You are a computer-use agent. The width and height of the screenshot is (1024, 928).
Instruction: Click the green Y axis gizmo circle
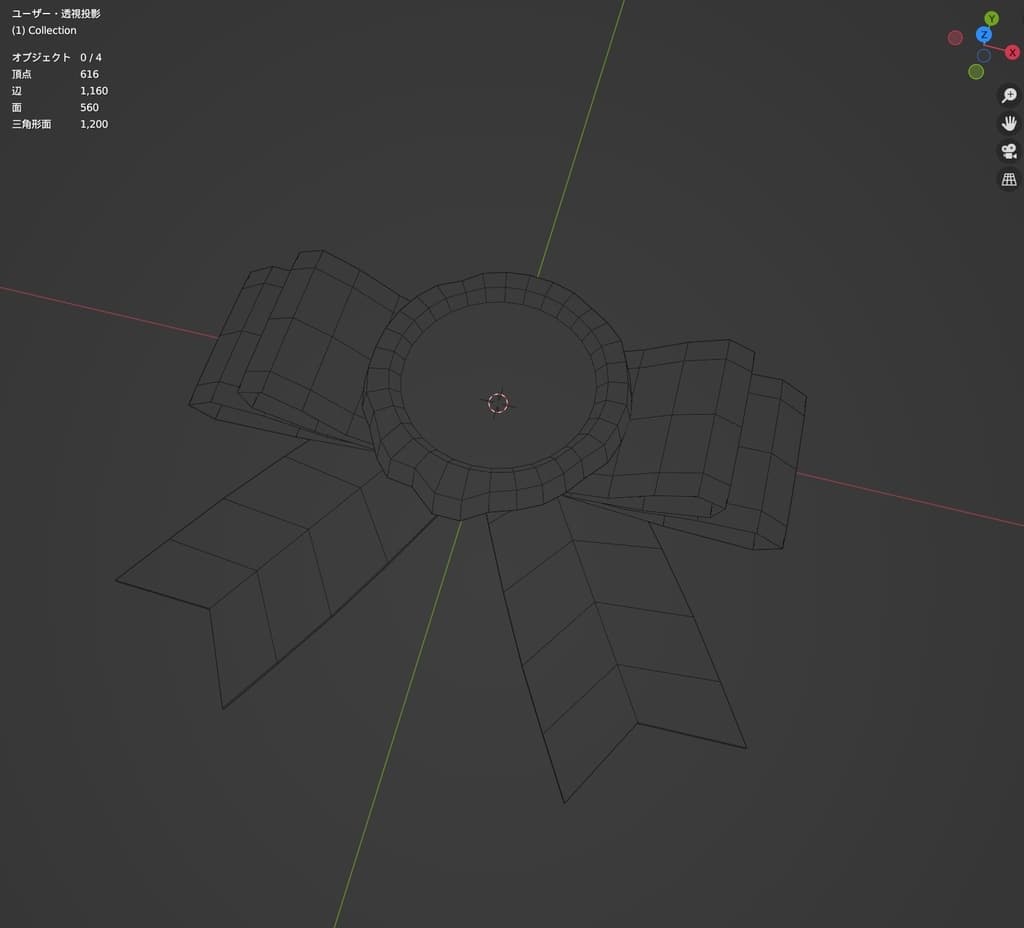pos(991,18)
